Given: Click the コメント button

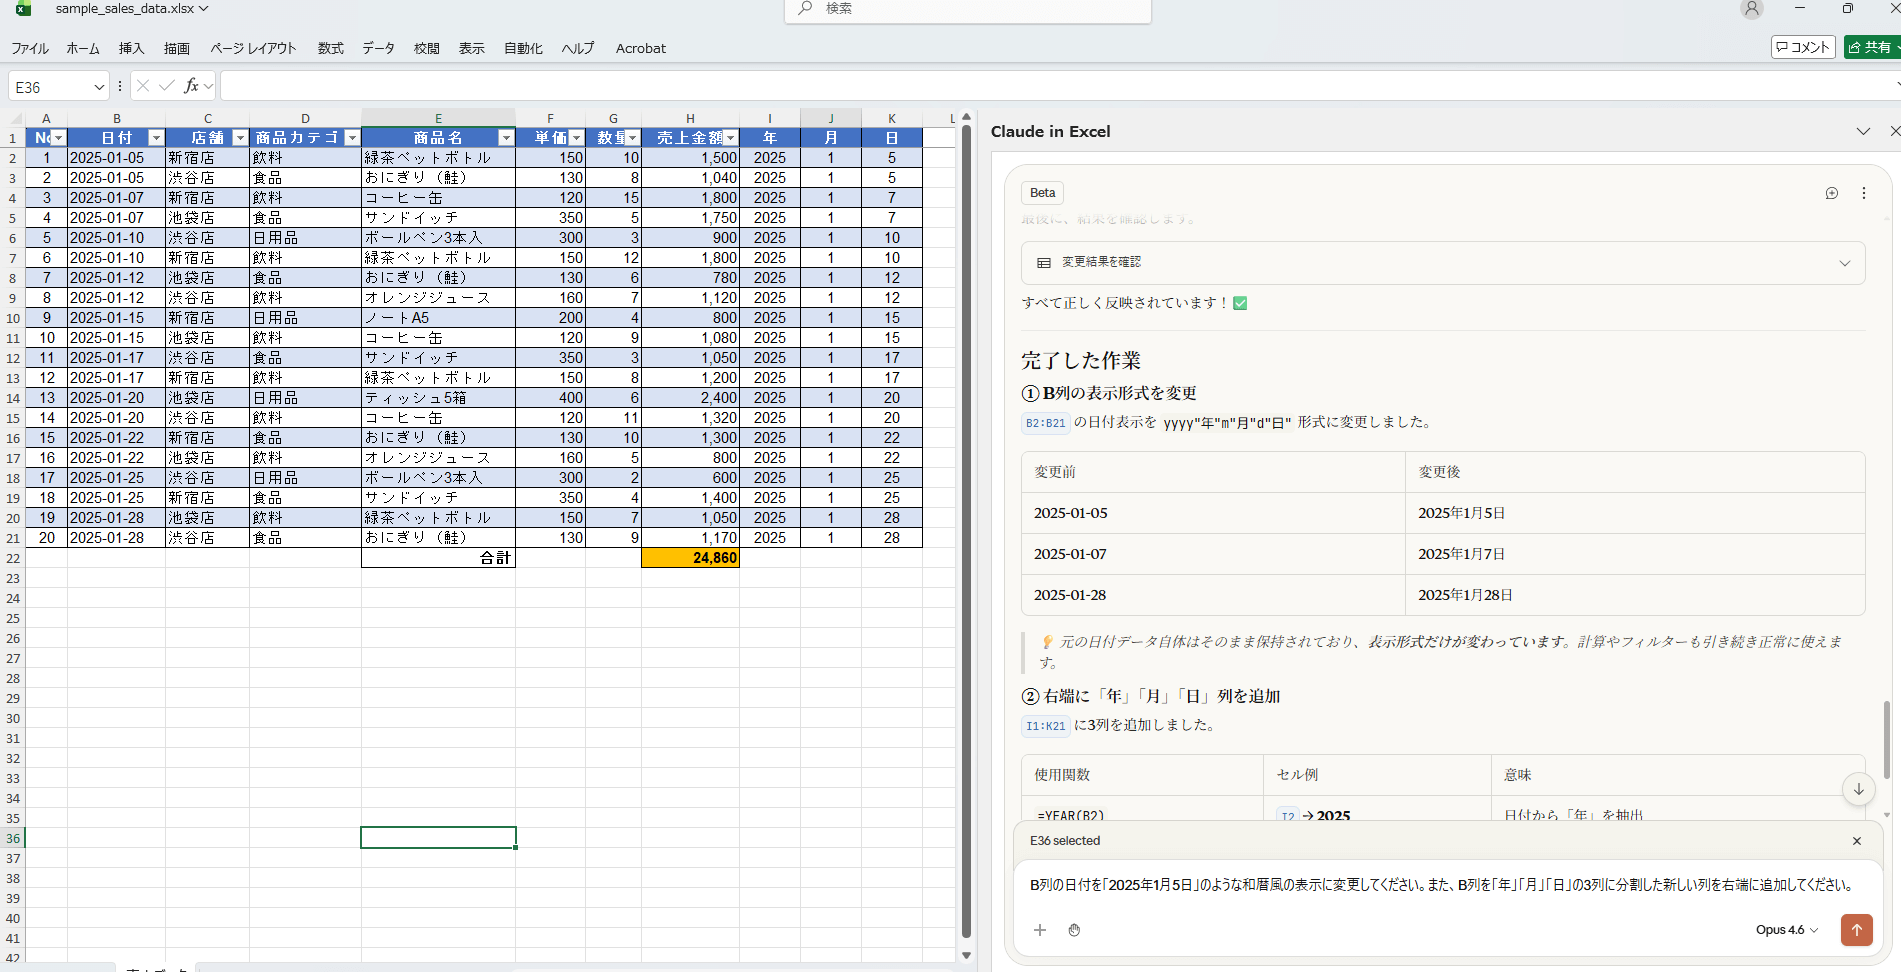Looking at the screenshot, I should tap(1803, 47).
